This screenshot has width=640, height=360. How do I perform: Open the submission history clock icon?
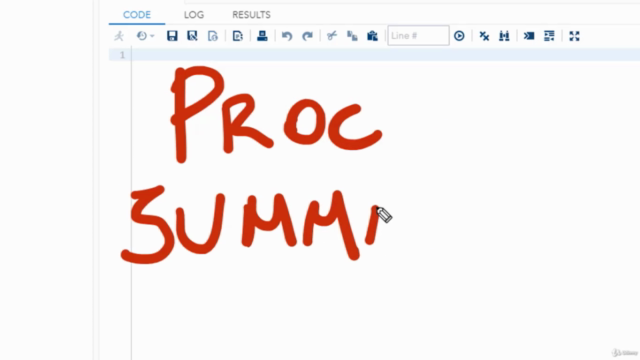click(142, 36)
